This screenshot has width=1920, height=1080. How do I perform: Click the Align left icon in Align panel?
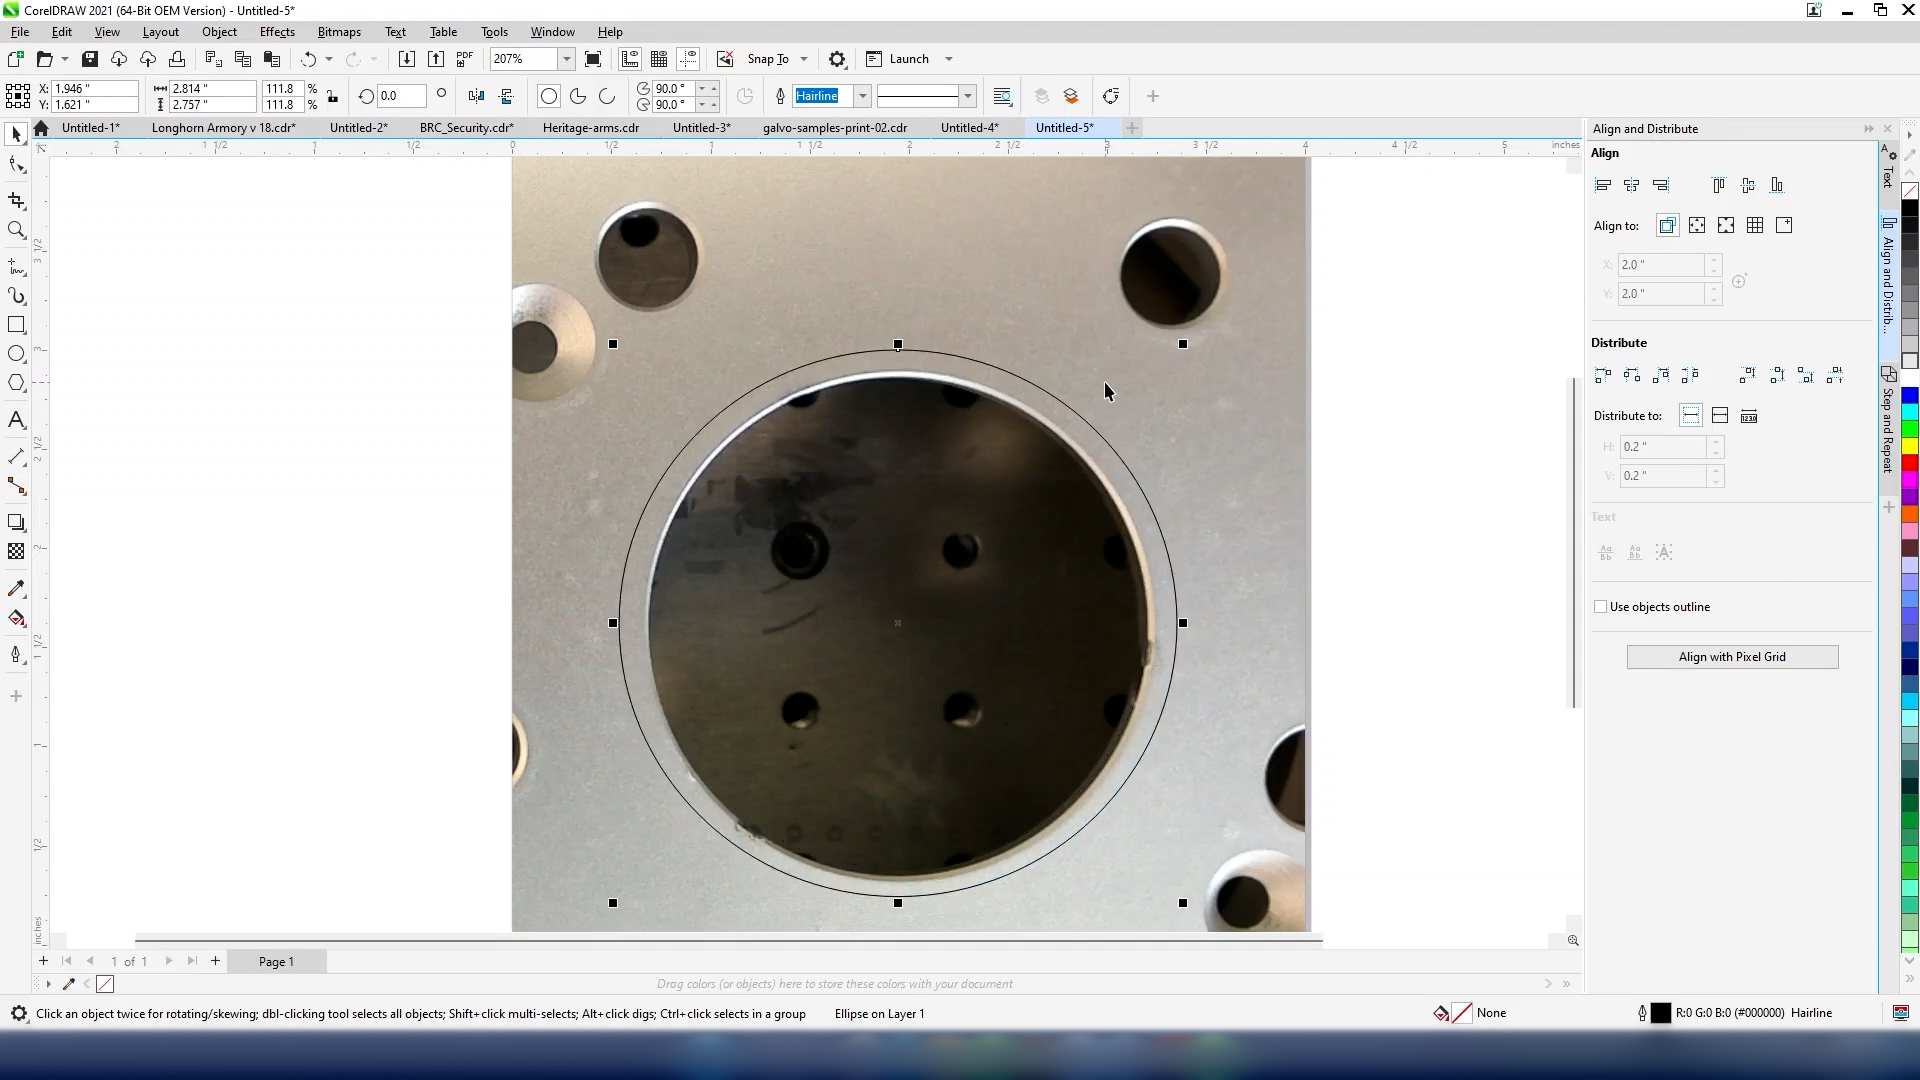[x=1603, y=185]
